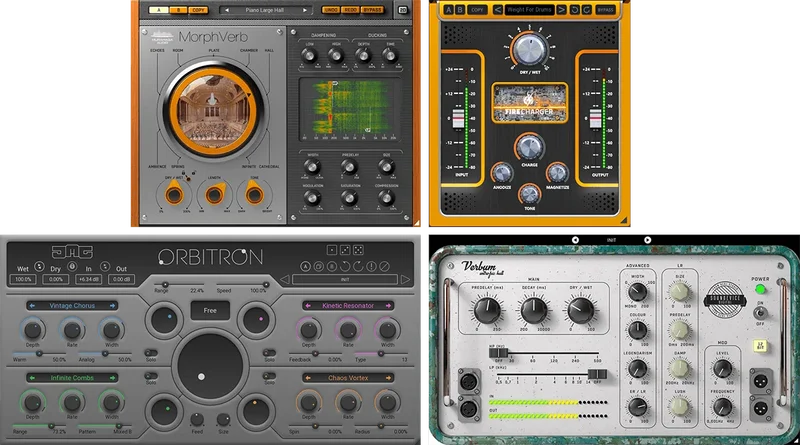Click the redo arrow icon in Firecharger

(586, 10)
